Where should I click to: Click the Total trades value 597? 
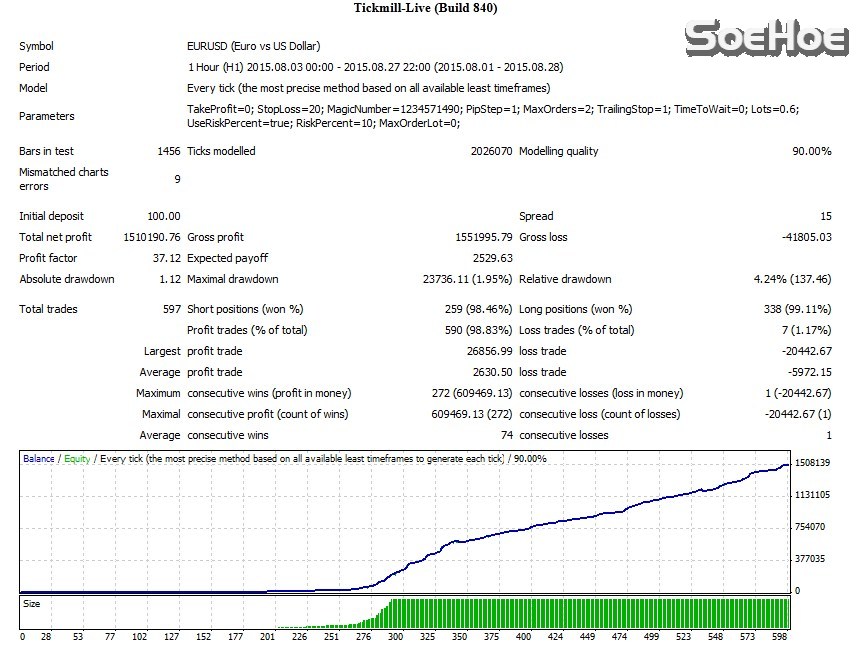(x=171, y=309)
